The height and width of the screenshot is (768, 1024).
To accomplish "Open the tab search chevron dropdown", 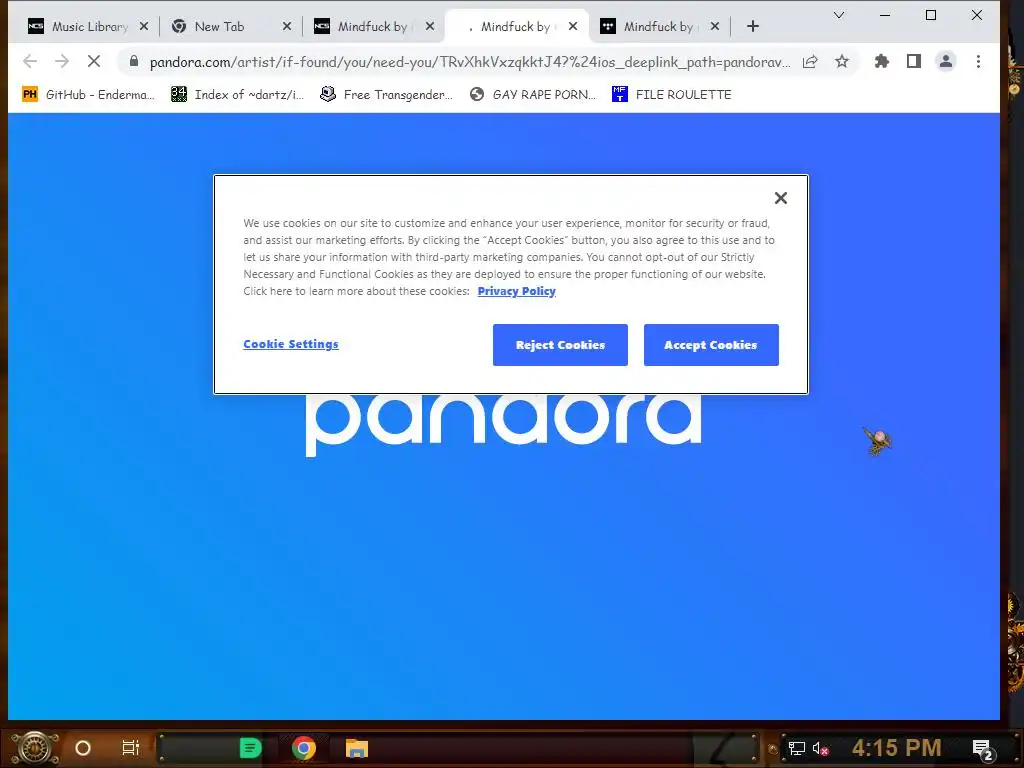I will (x=839, y=15).
